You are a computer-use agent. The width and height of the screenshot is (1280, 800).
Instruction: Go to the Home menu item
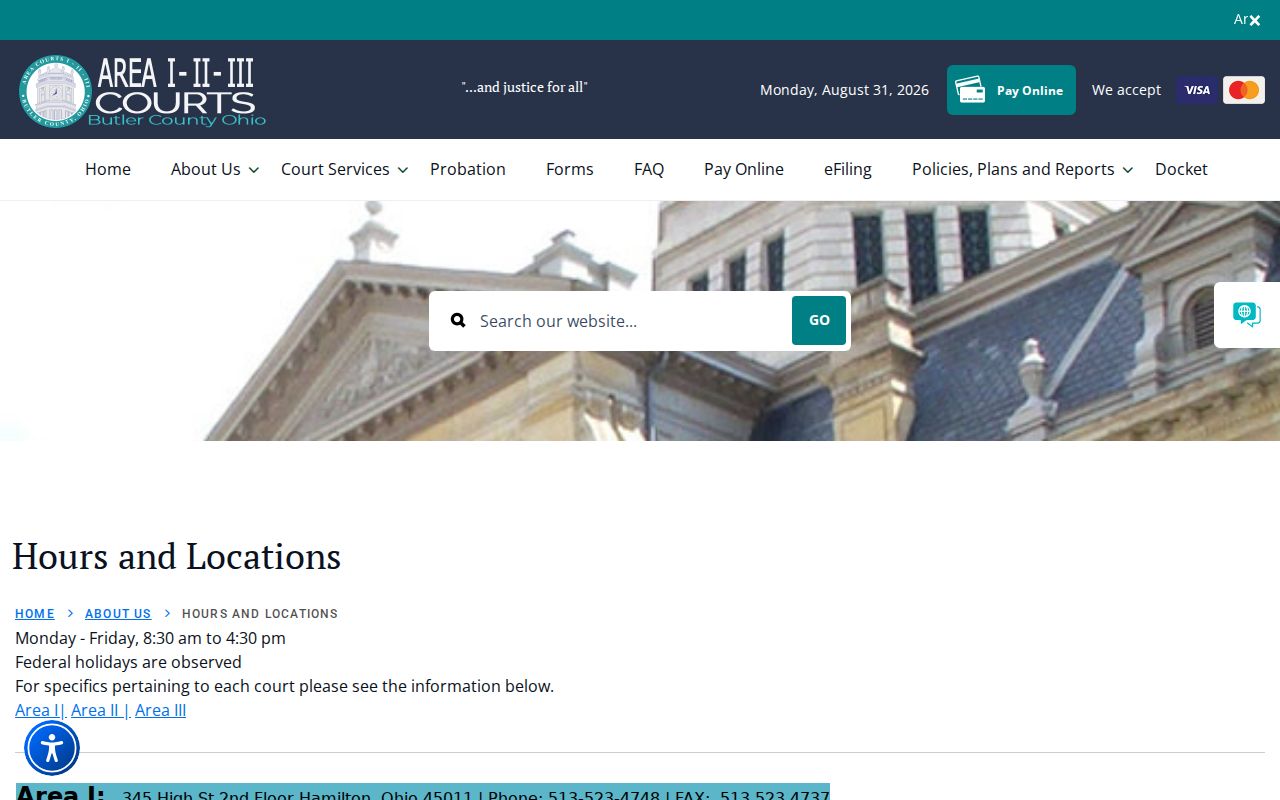coord(108,169)
